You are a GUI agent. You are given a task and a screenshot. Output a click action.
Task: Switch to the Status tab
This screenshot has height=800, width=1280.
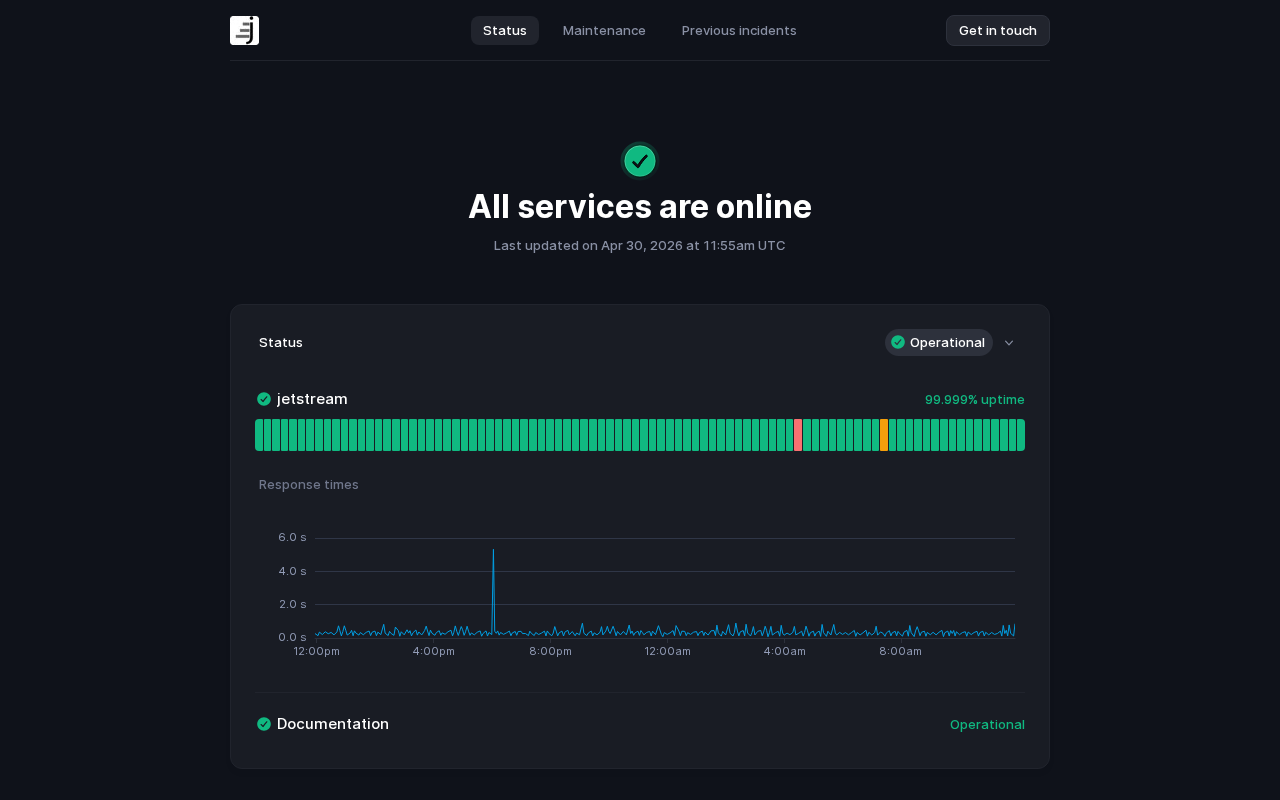pos(505,30)
